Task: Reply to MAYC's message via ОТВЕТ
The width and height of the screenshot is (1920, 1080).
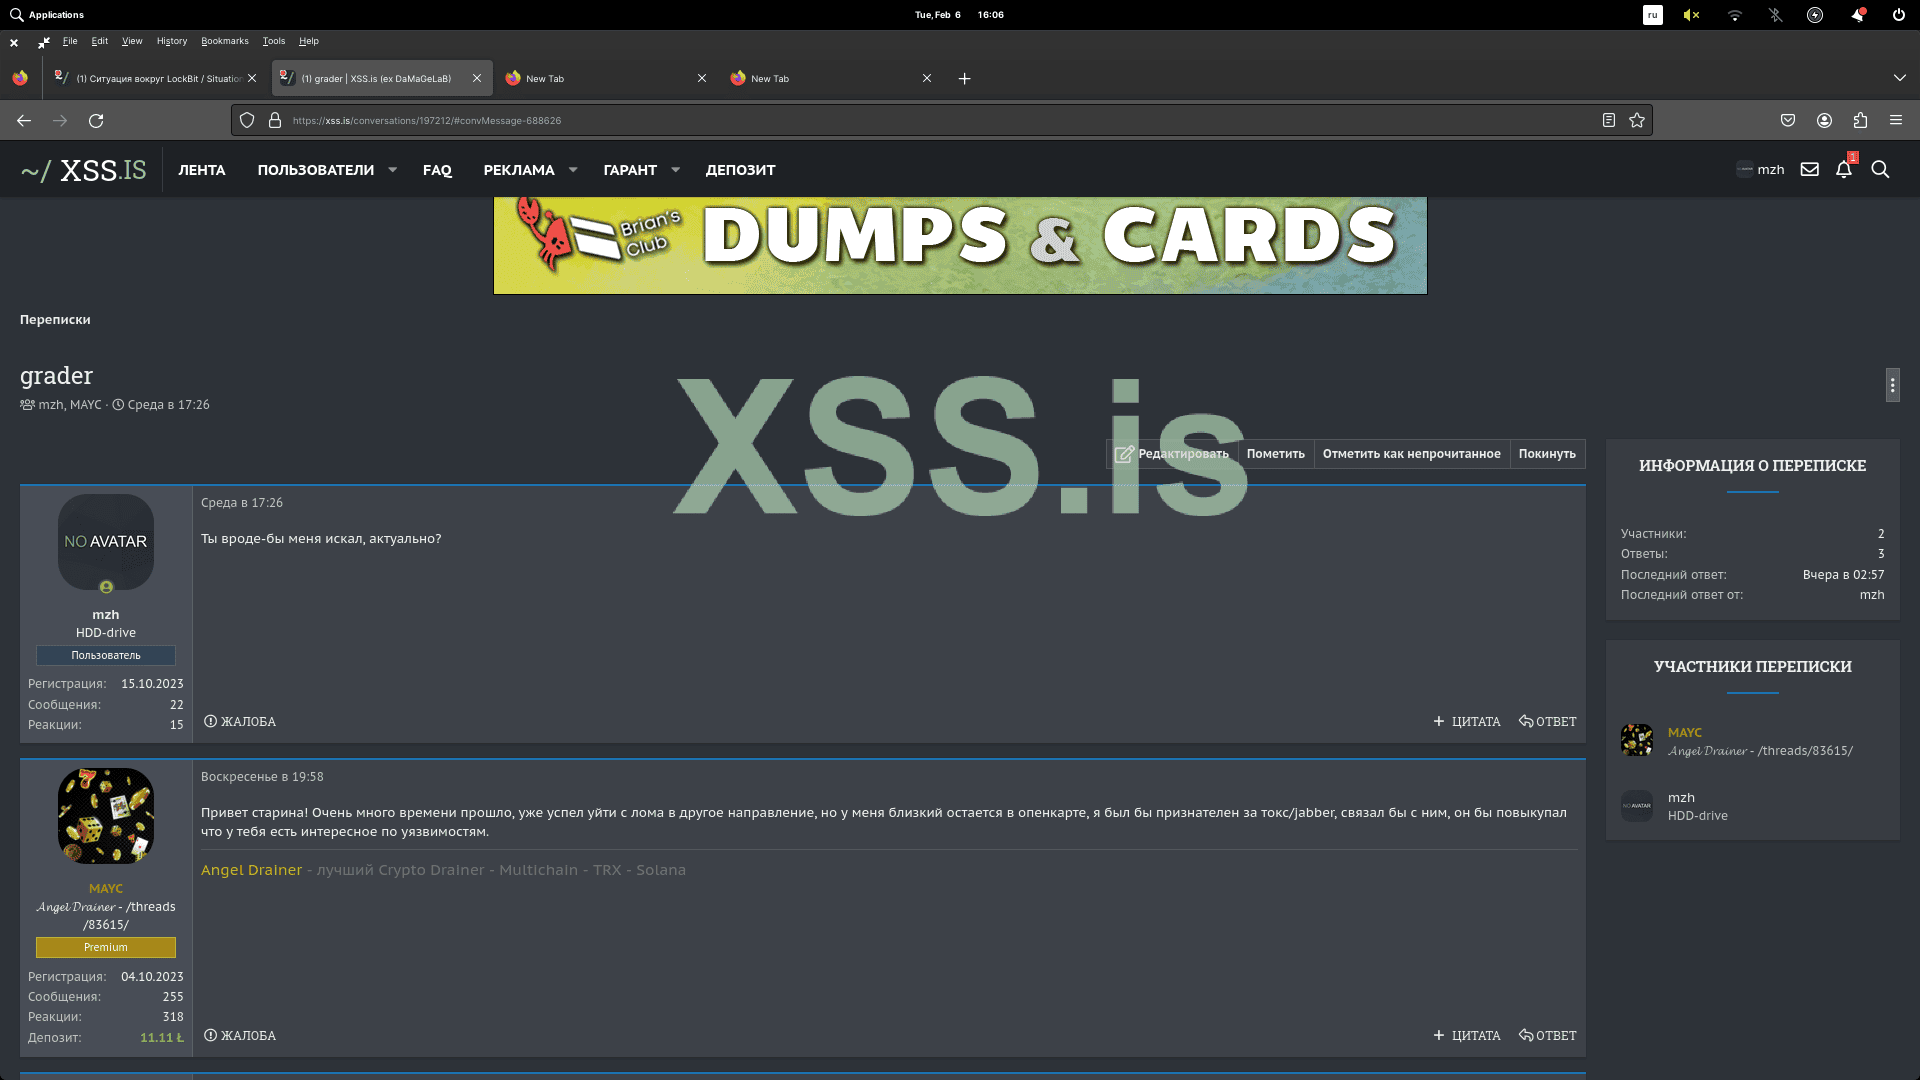Action: 1547,1035
